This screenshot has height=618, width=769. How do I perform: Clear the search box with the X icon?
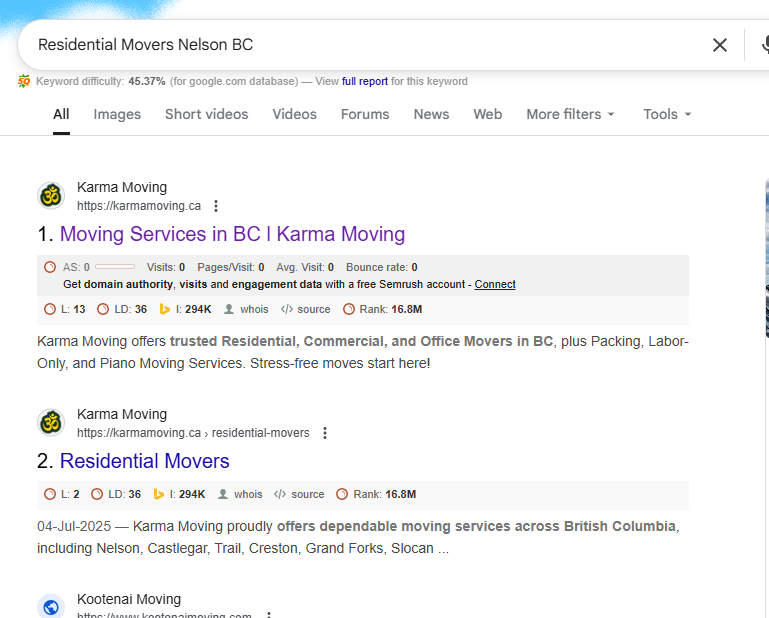(720, 45)
